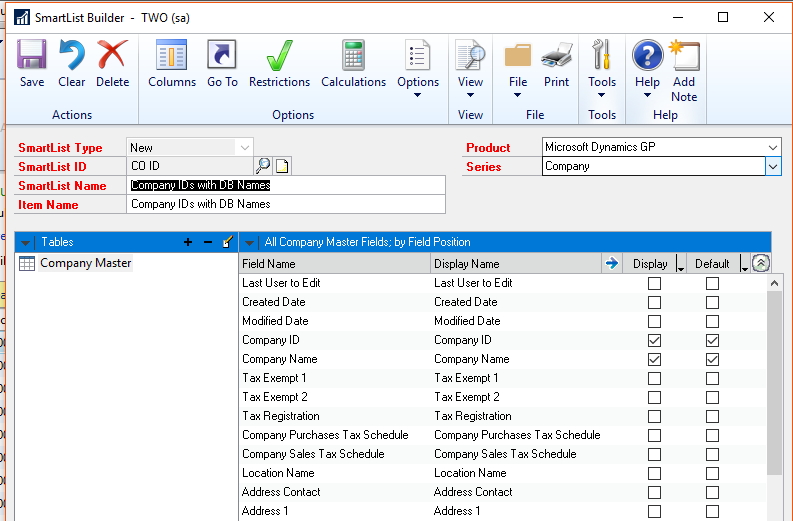Uncheck Default checkbox for Company Name

tap(712, 359)
